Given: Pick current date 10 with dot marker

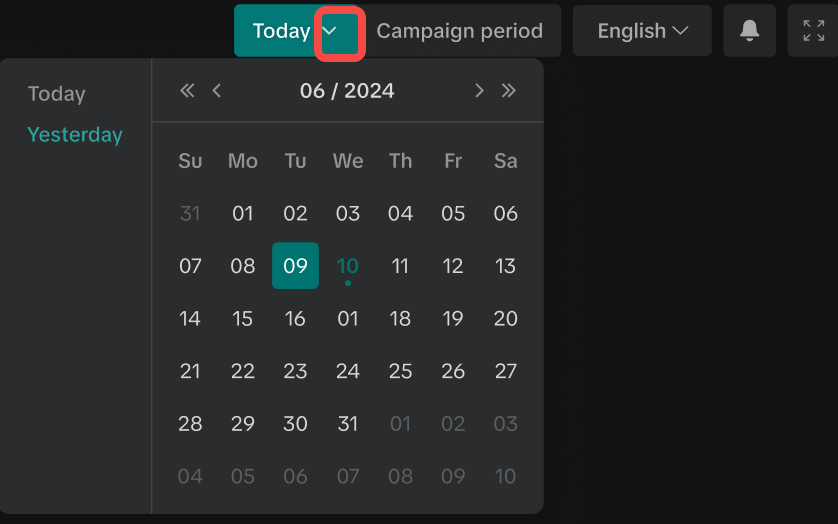Looking at the screenshot, I should (x=348, y=266).
